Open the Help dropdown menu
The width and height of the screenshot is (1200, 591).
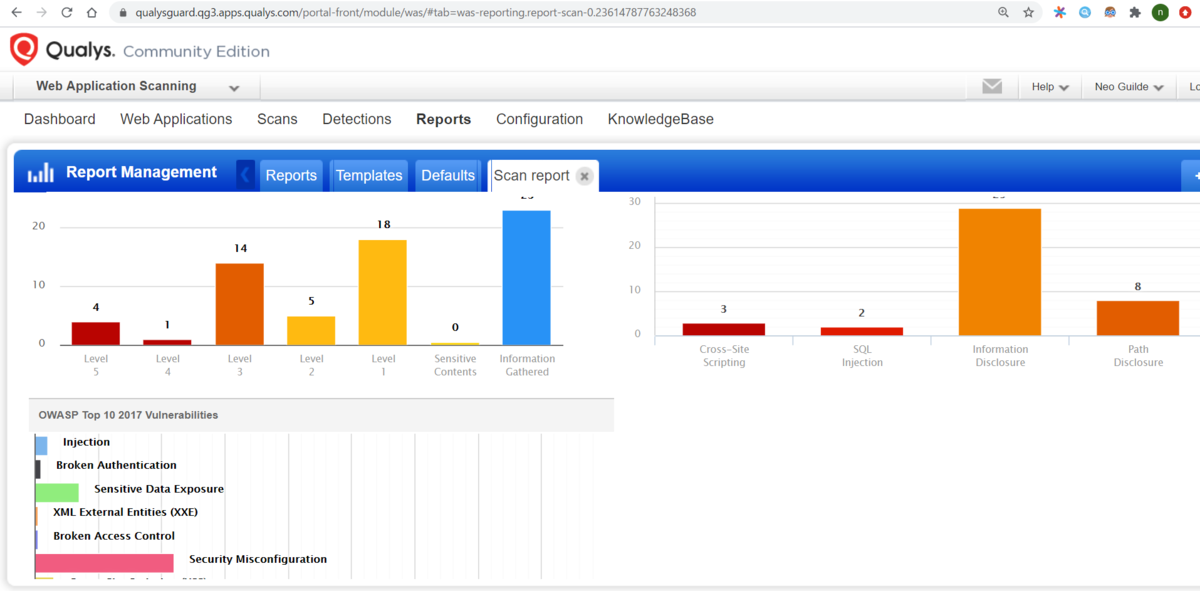coord(1050,87)
